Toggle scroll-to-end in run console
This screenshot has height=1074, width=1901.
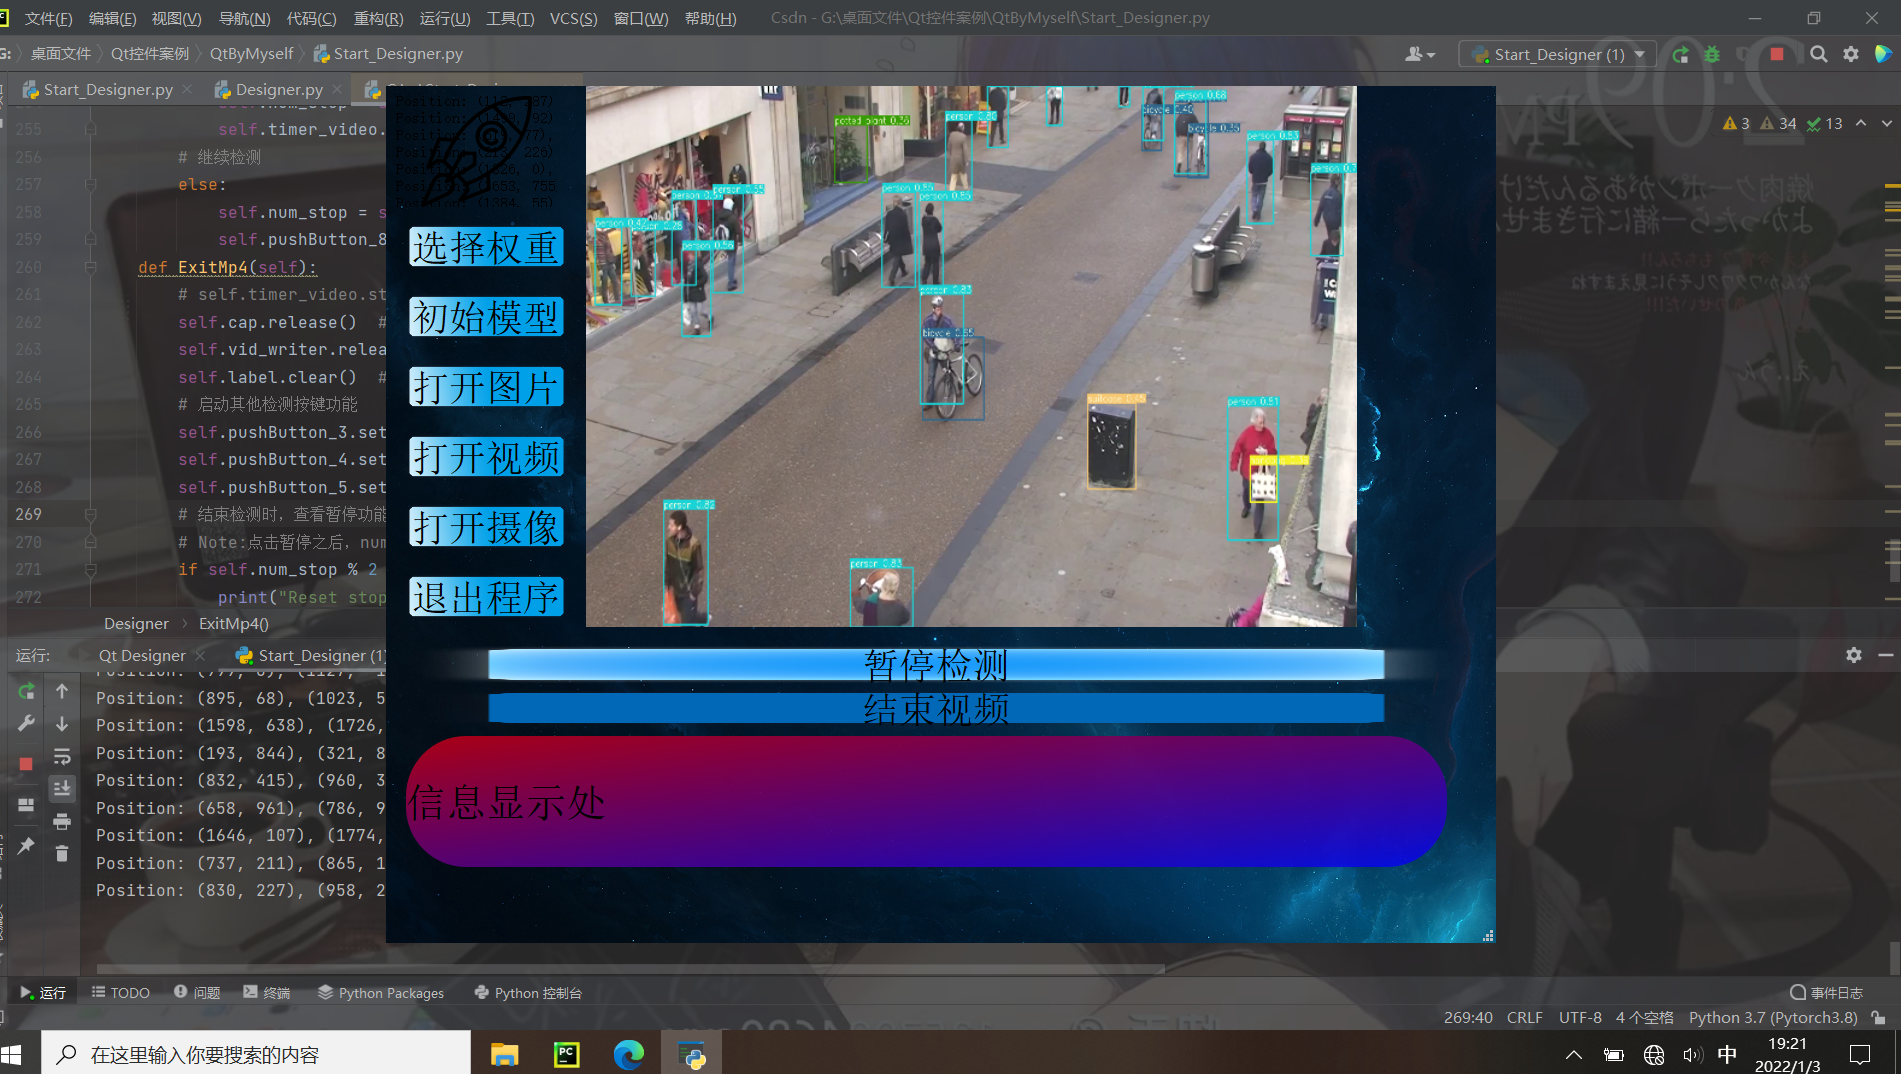[x=62, y=788]
